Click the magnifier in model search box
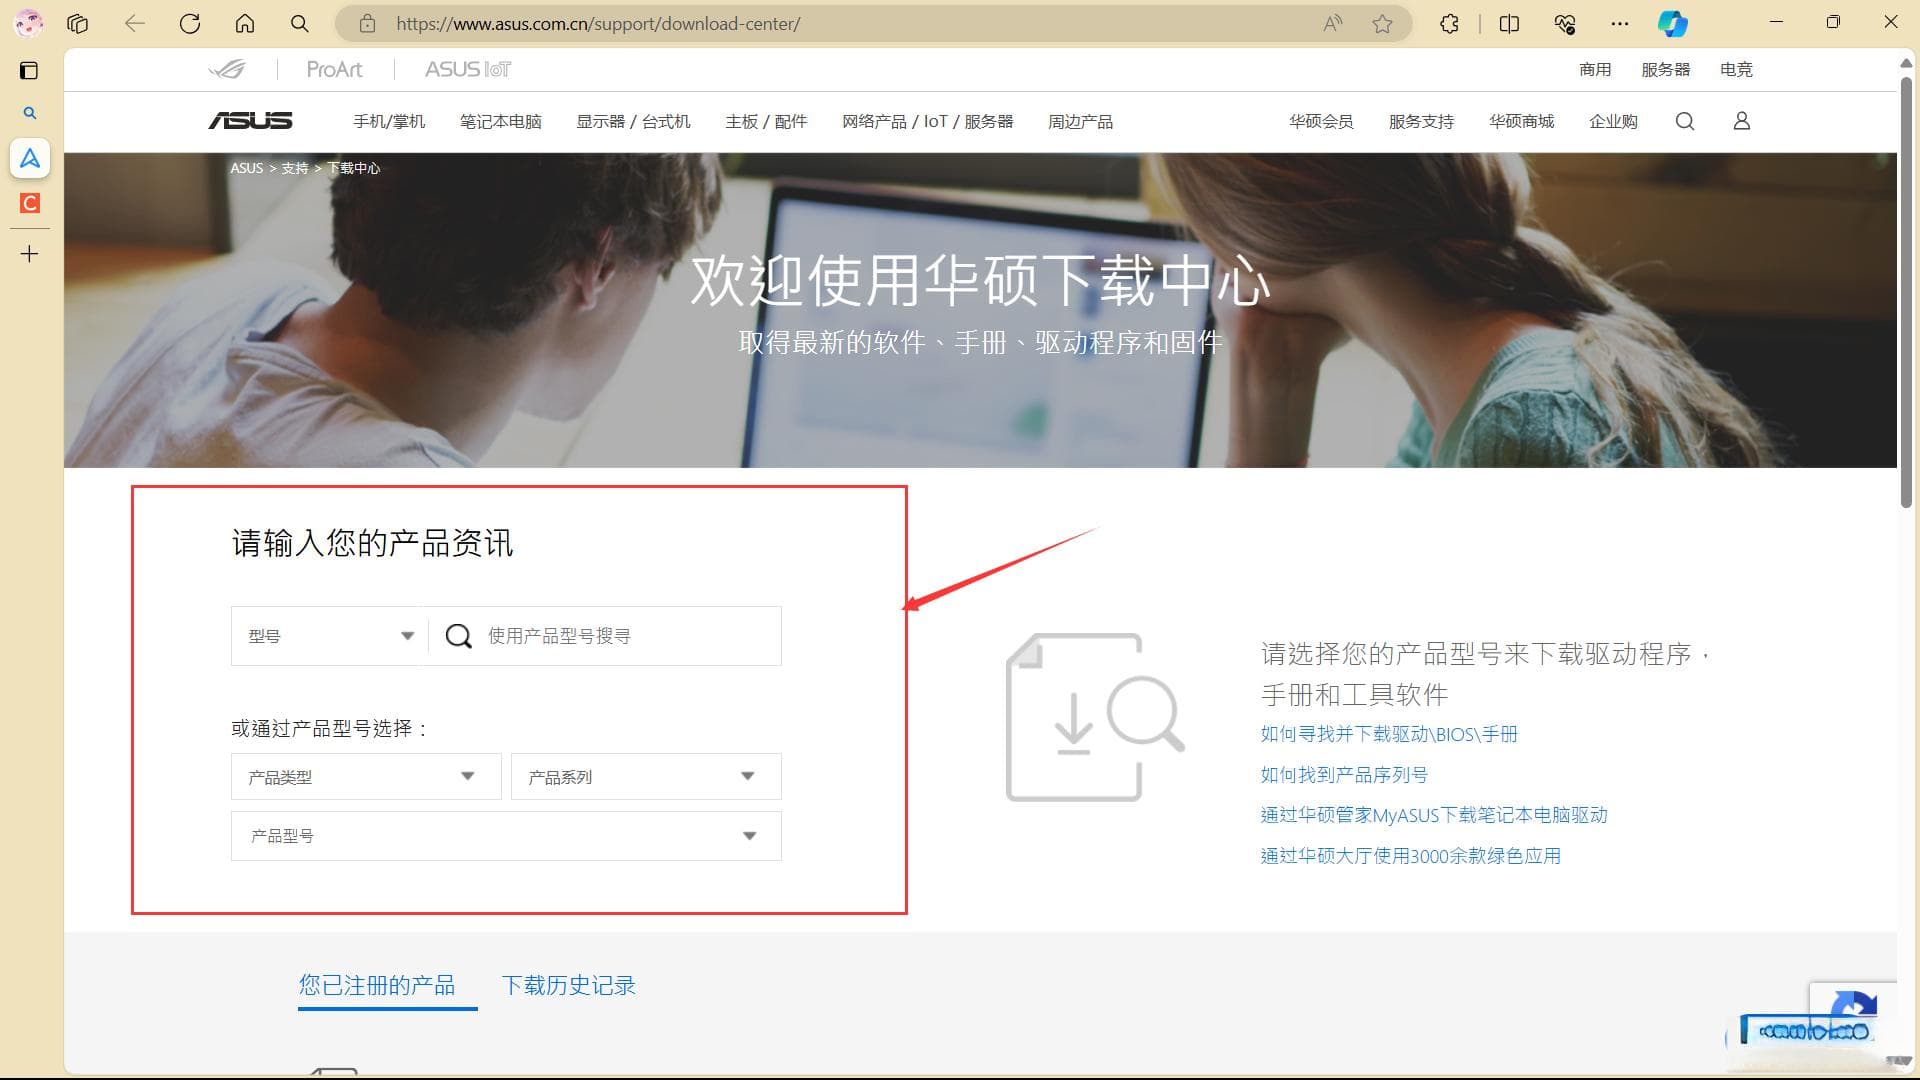1920x1080 pixels. (459, 636)
